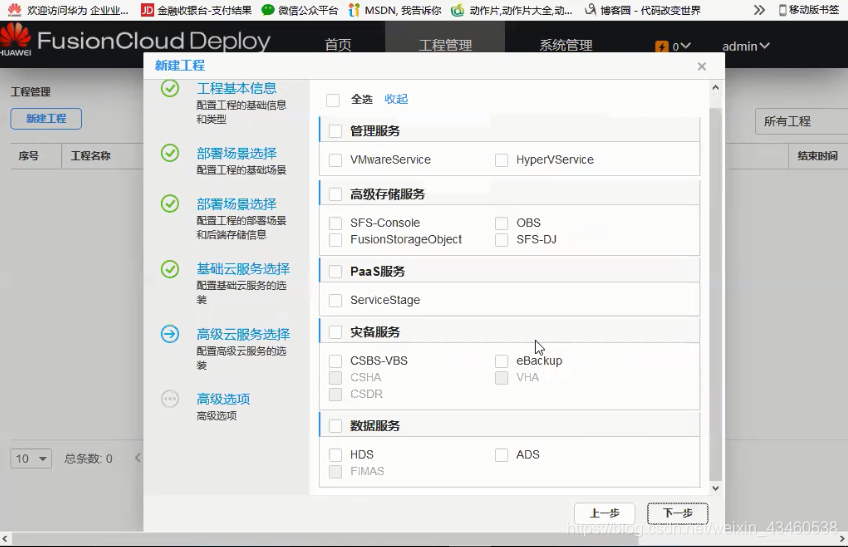The image size is (848, 547).
Task: Check the 数据服务 group checkbox
Action: click(x=335, y=426)
